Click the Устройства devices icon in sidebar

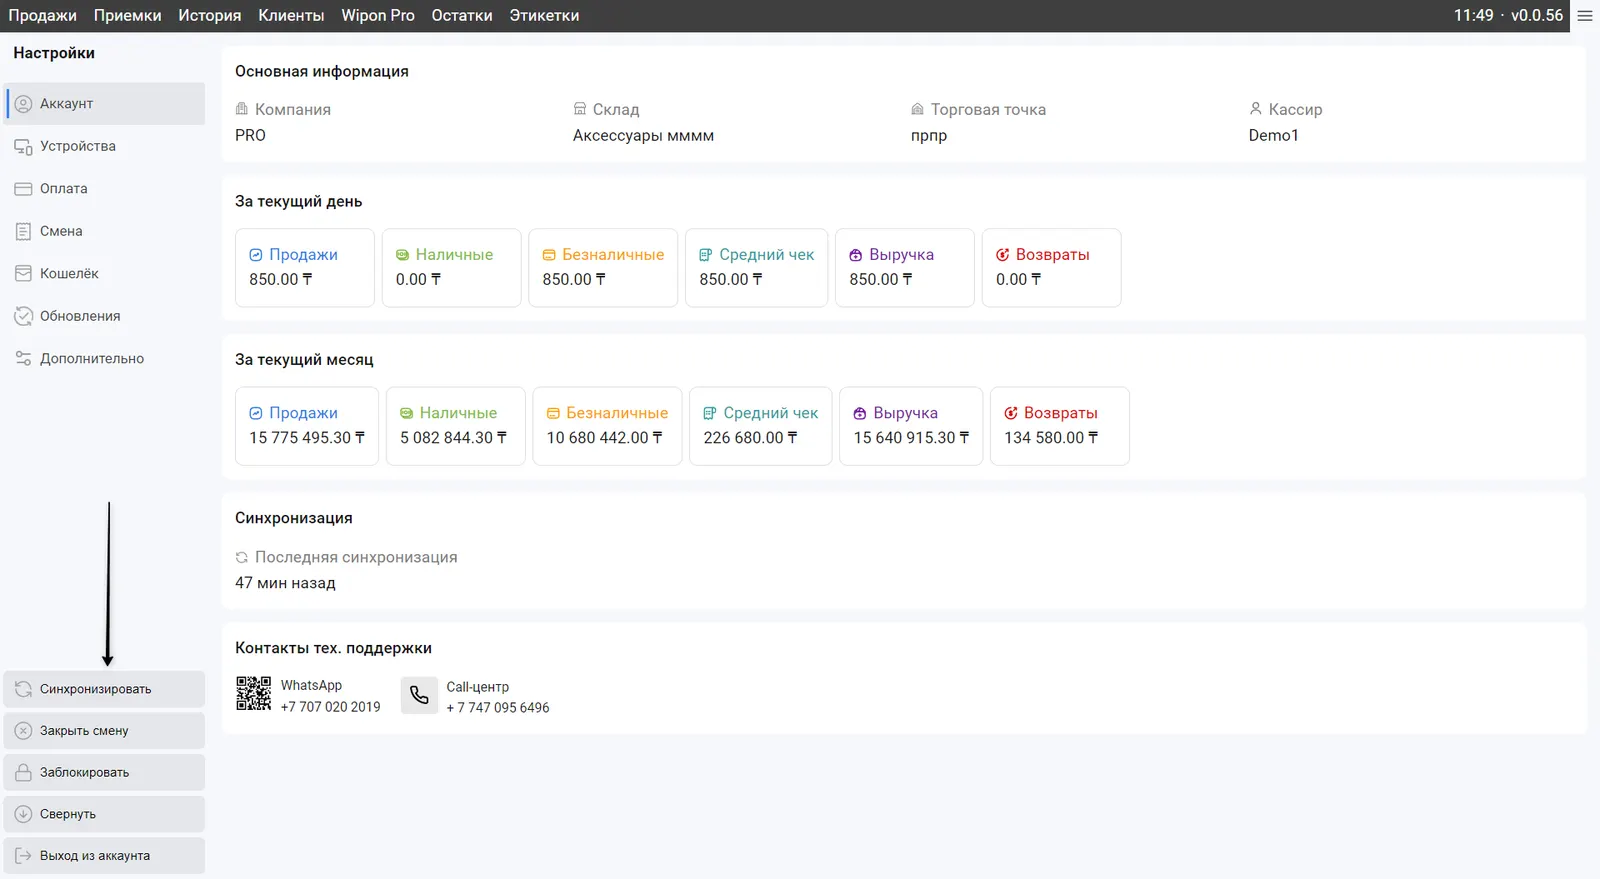click(23, 147)
